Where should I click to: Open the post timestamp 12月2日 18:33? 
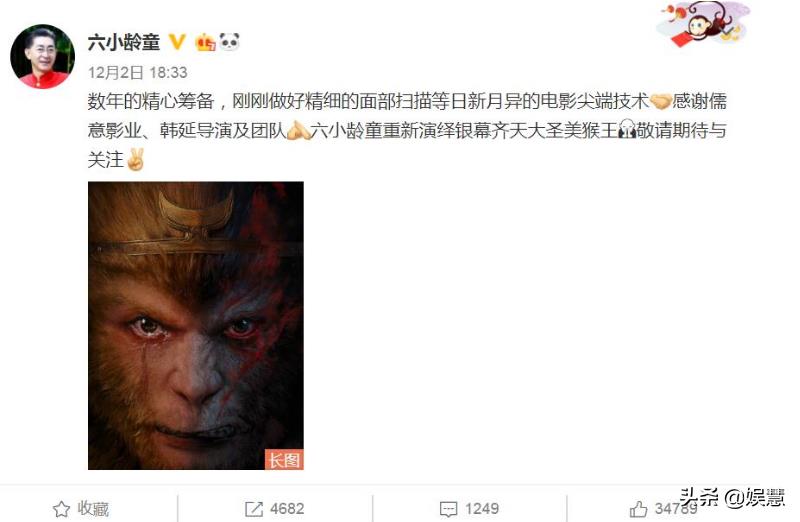click(x=137, y=72)
